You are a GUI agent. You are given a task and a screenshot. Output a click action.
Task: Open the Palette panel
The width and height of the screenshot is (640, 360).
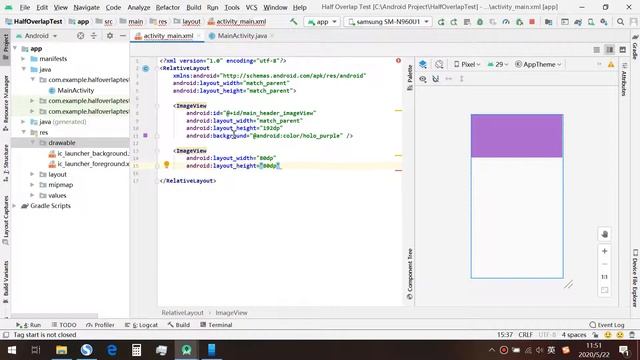pyautogui.click(x=410, y=78)
